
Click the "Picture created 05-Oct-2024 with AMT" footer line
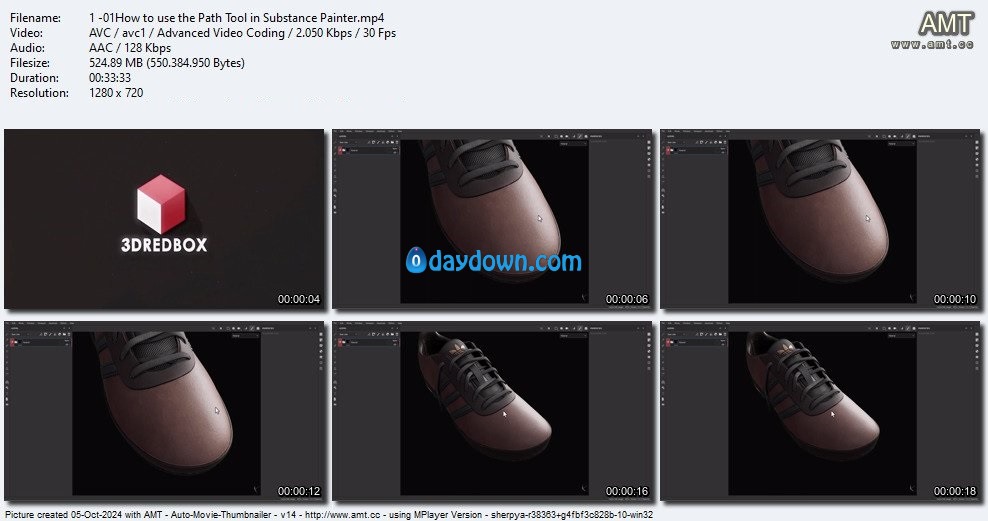(x=329, y=515)
